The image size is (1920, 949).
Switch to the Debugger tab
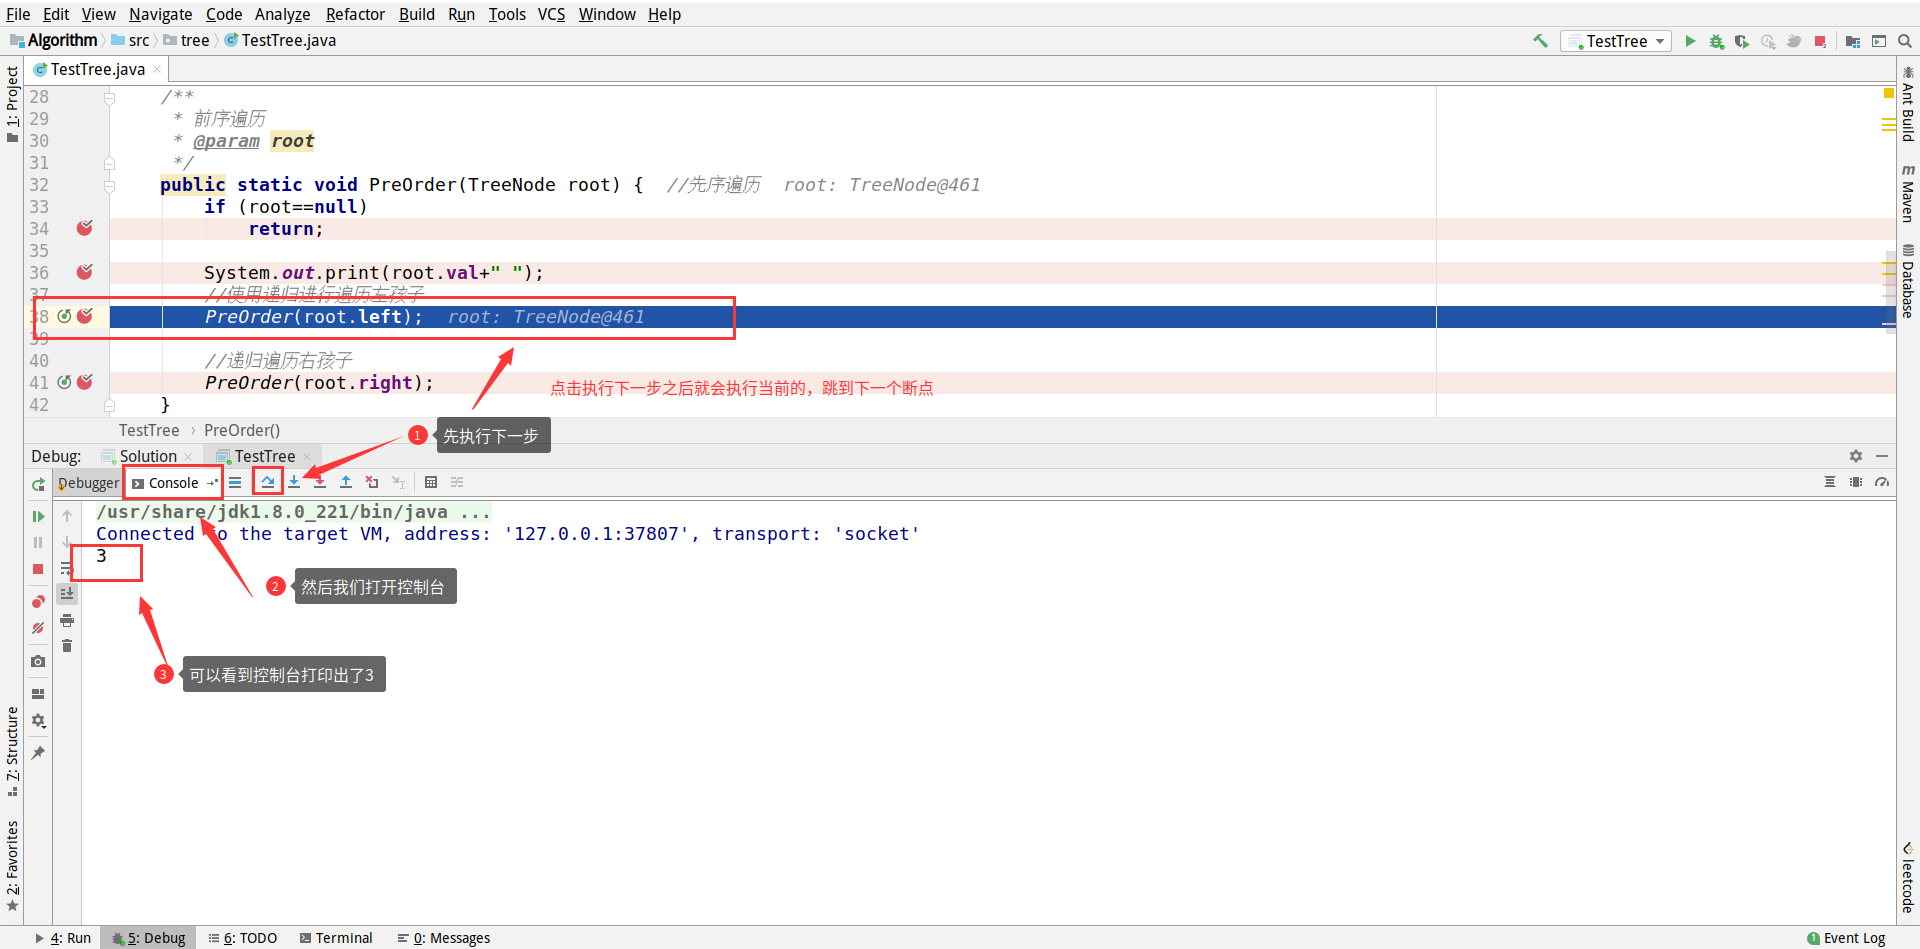click(x=88, y=483)
